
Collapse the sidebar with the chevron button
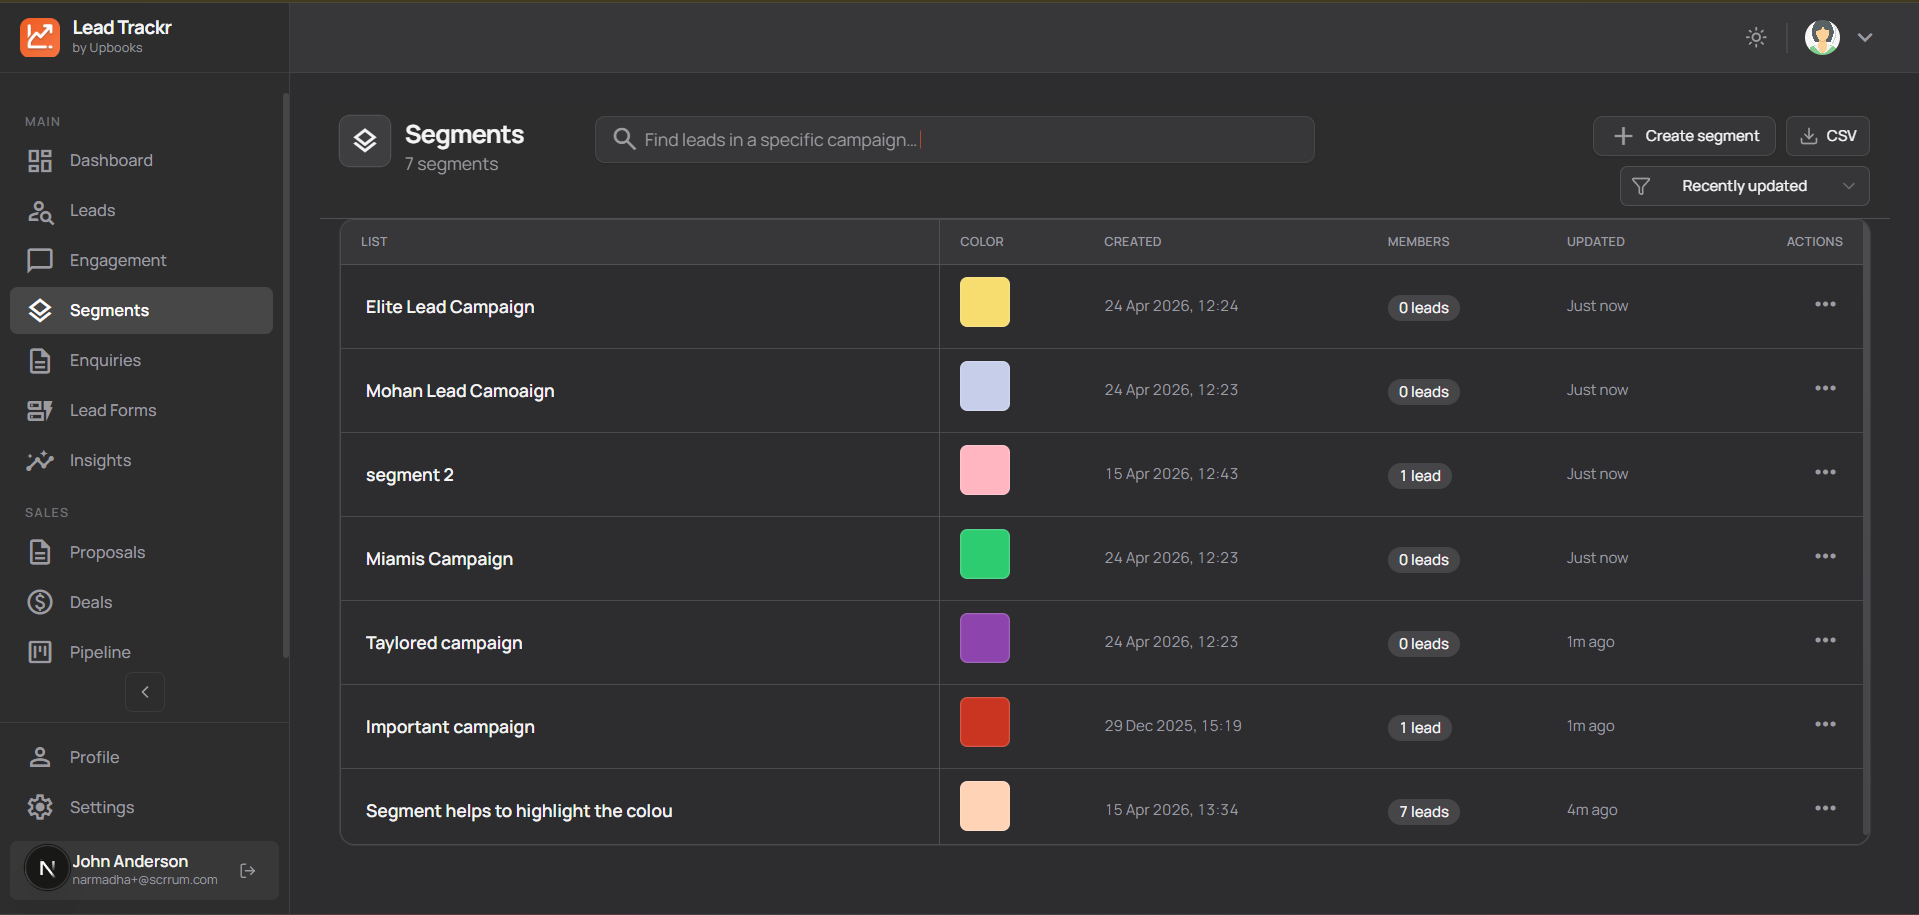click(145, 692)
